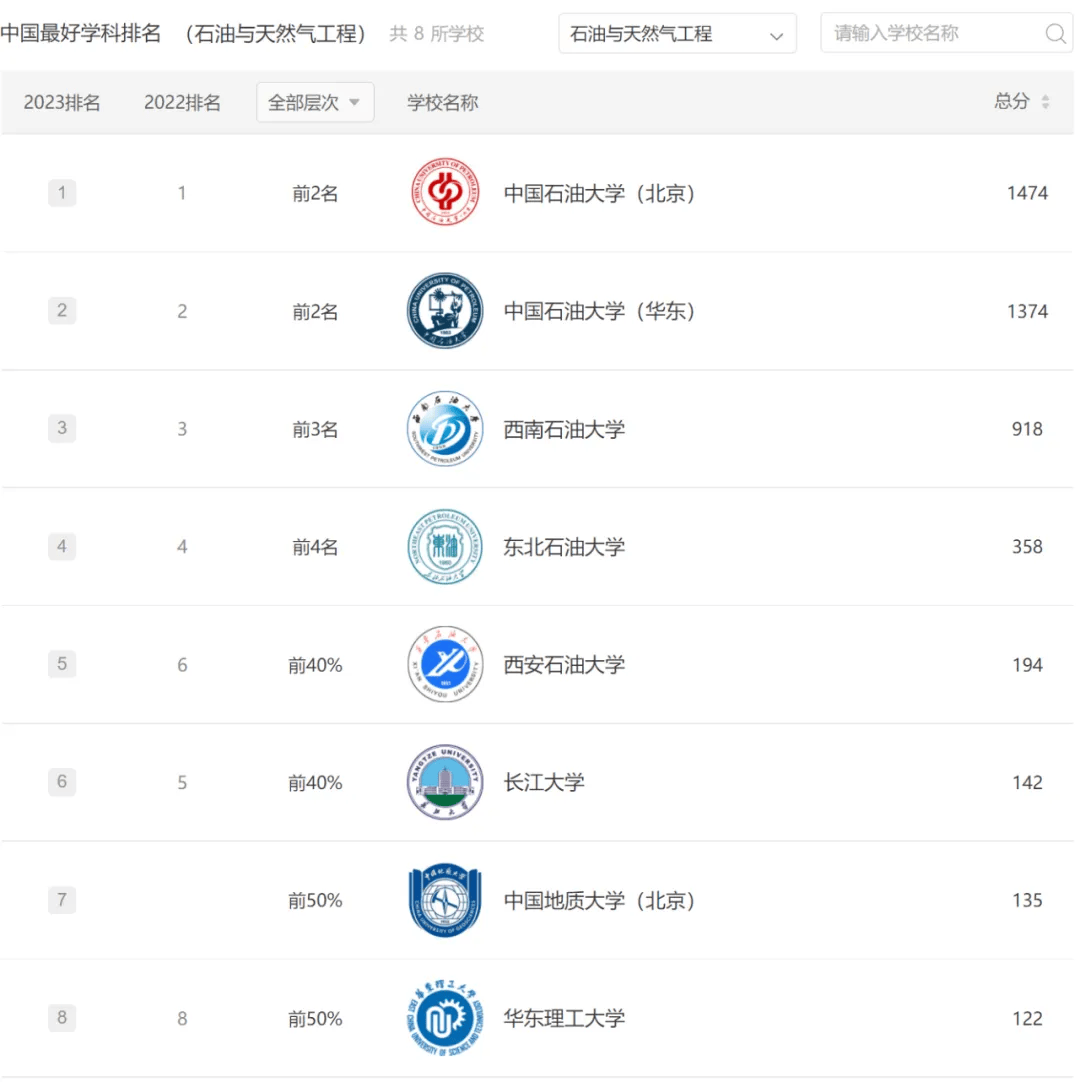Click East China University of Science logo
The width and height of the screenshot is (1080, 1082).
[x=445, y=1018]
